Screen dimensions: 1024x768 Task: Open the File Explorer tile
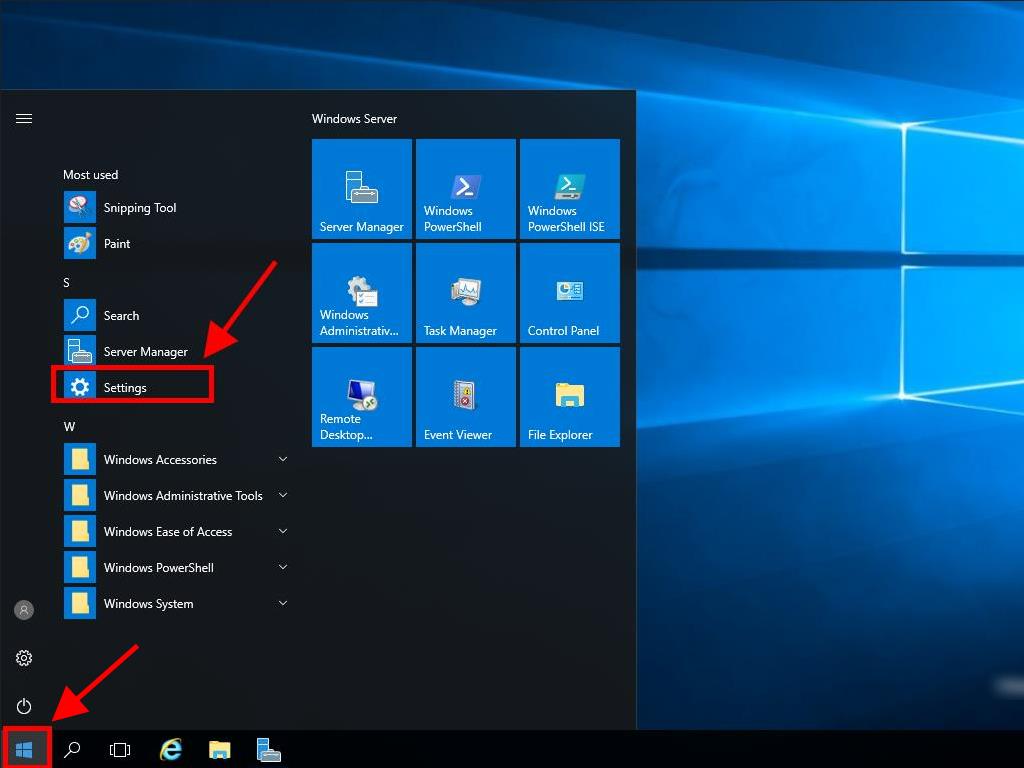click(570, 397)
